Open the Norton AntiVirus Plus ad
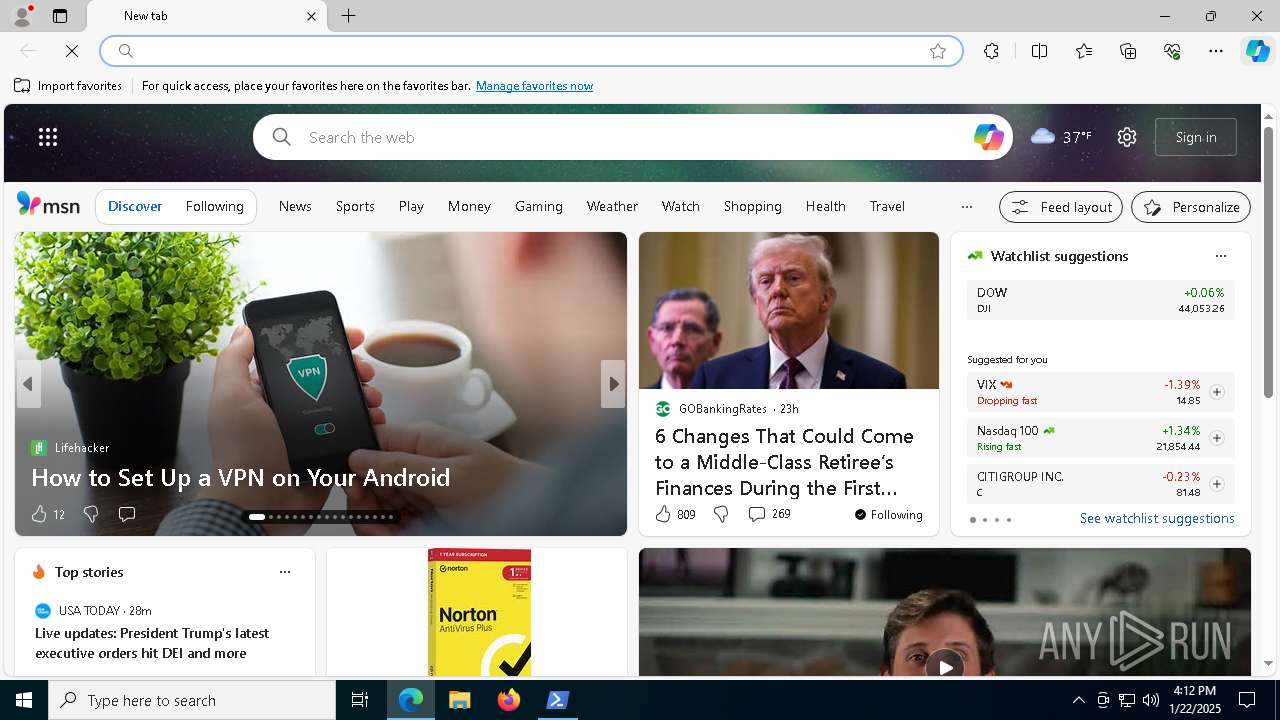Image resolution: width=1280 pixels, height=720 pixels. pyautogui.click(x=478, y=612)
